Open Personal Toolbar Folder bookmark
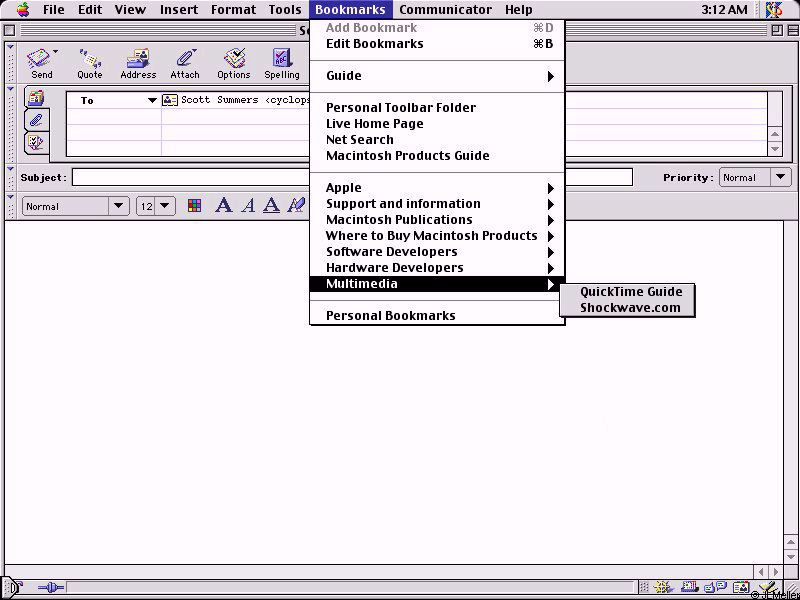800x600 pixels. click(437, 108)
